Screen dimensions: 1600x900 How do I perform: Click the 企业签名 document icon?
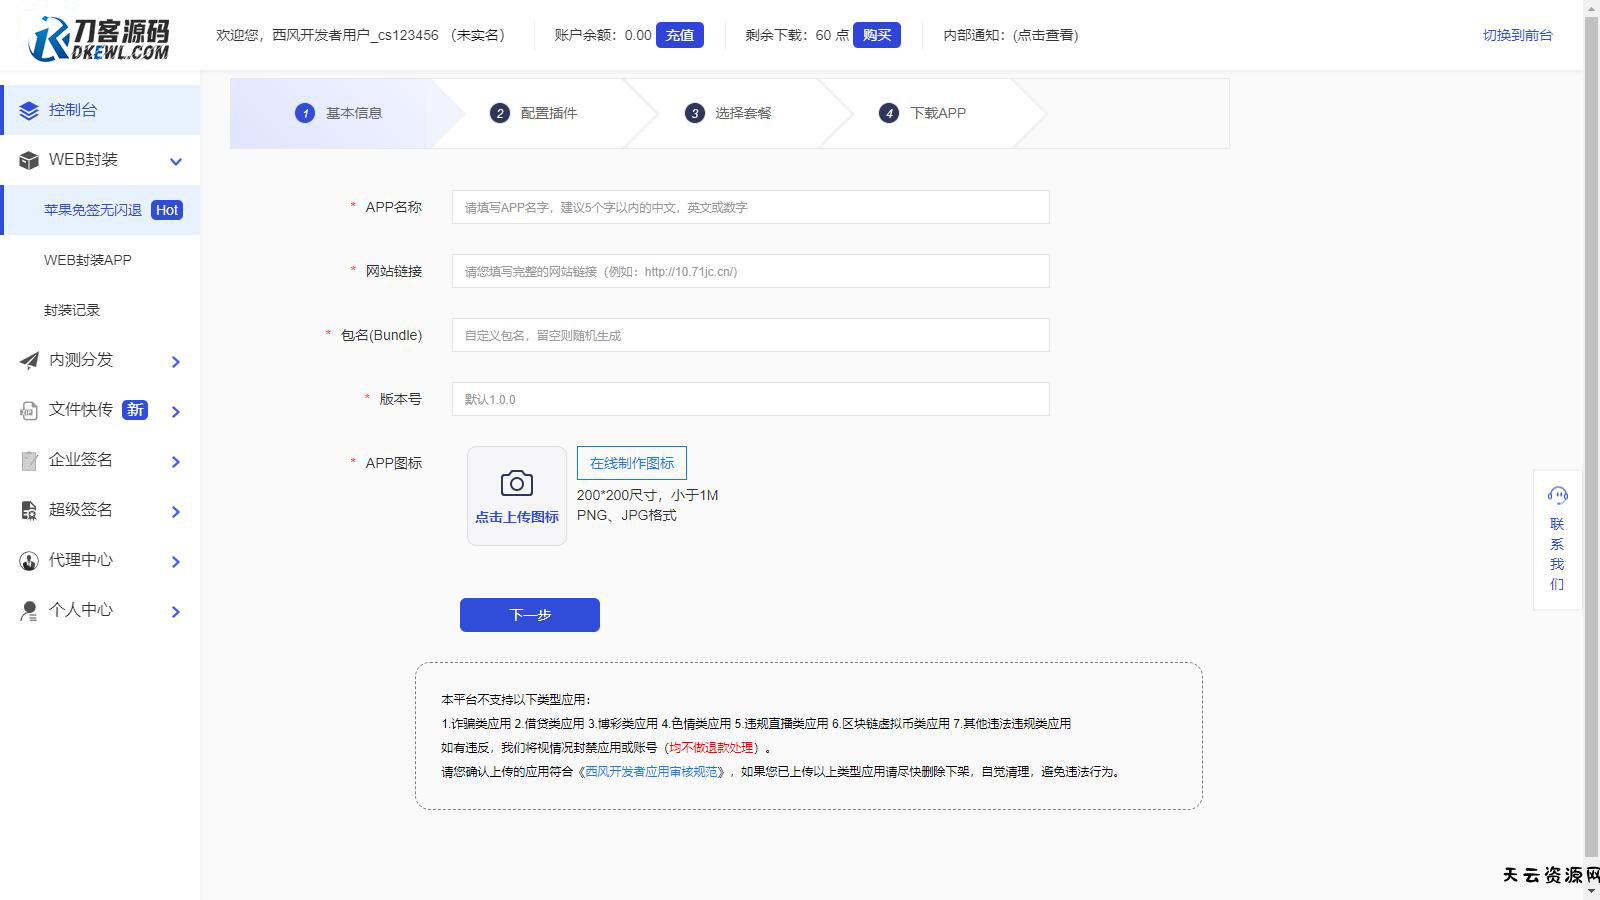click(29, 461)
